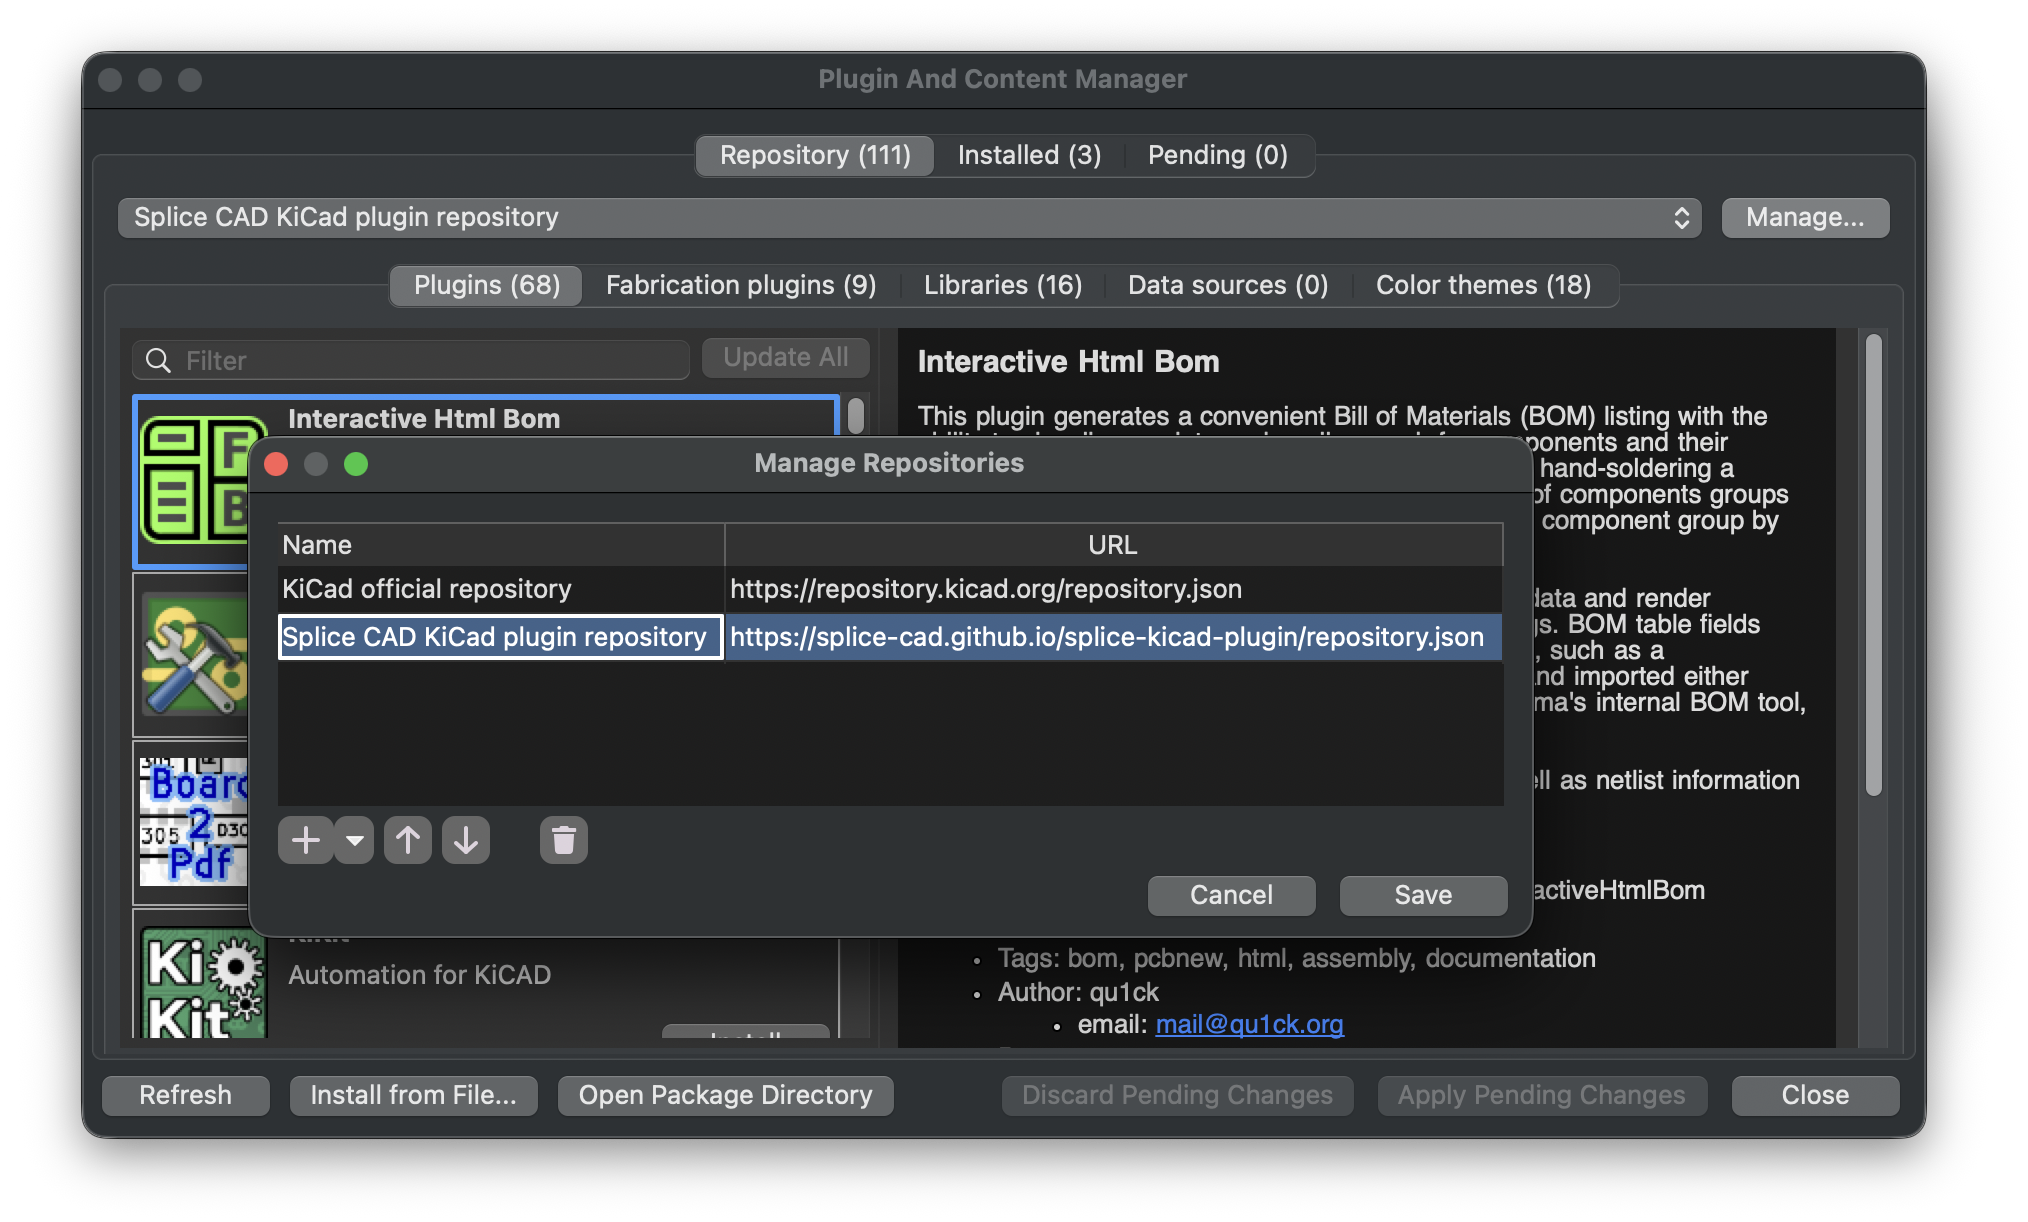Click the Interactive Html Bom list title
This screenshot has height=1222, width=2028.
pos(424,419)
